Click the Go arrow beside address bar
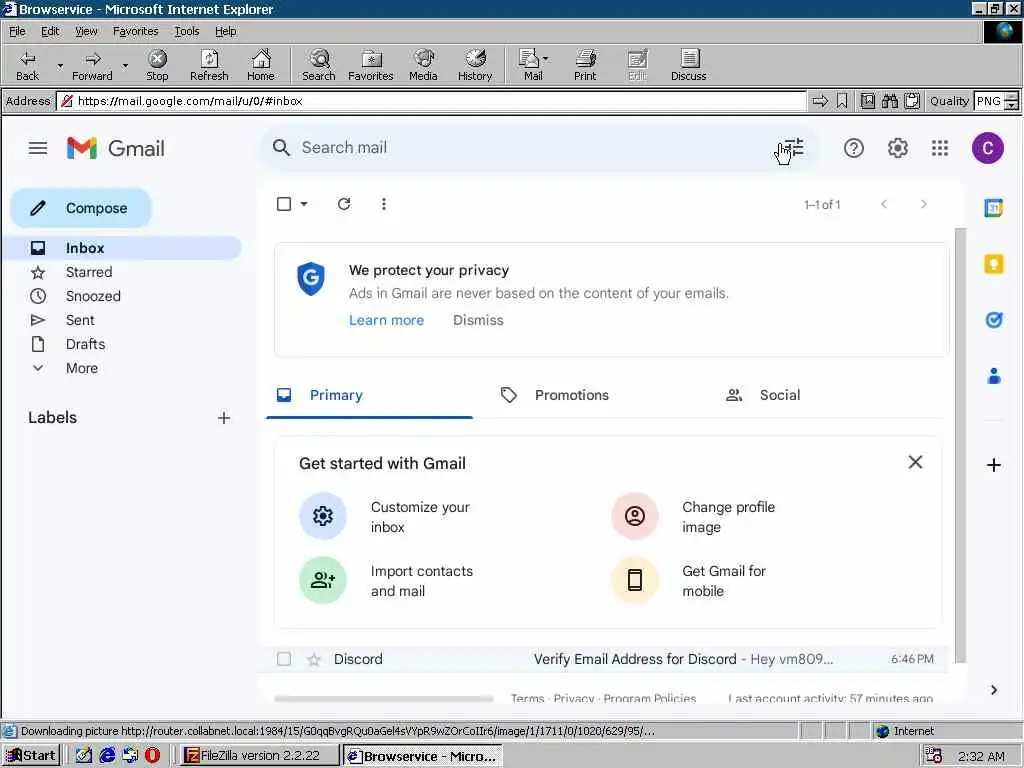This screenshot has width=1024, height=768. pyautogui.click(x=820, y=101)
